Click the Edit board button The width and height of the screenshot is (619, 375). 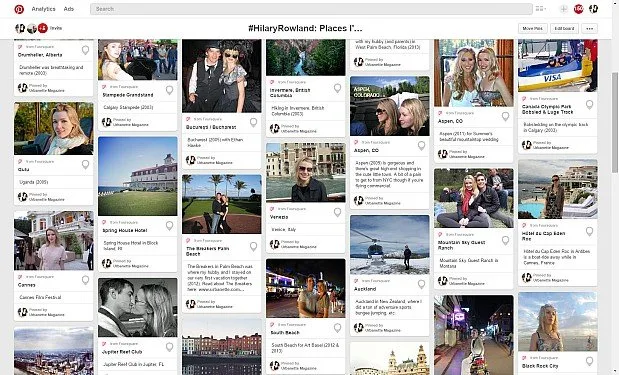(x=564, y=28)
